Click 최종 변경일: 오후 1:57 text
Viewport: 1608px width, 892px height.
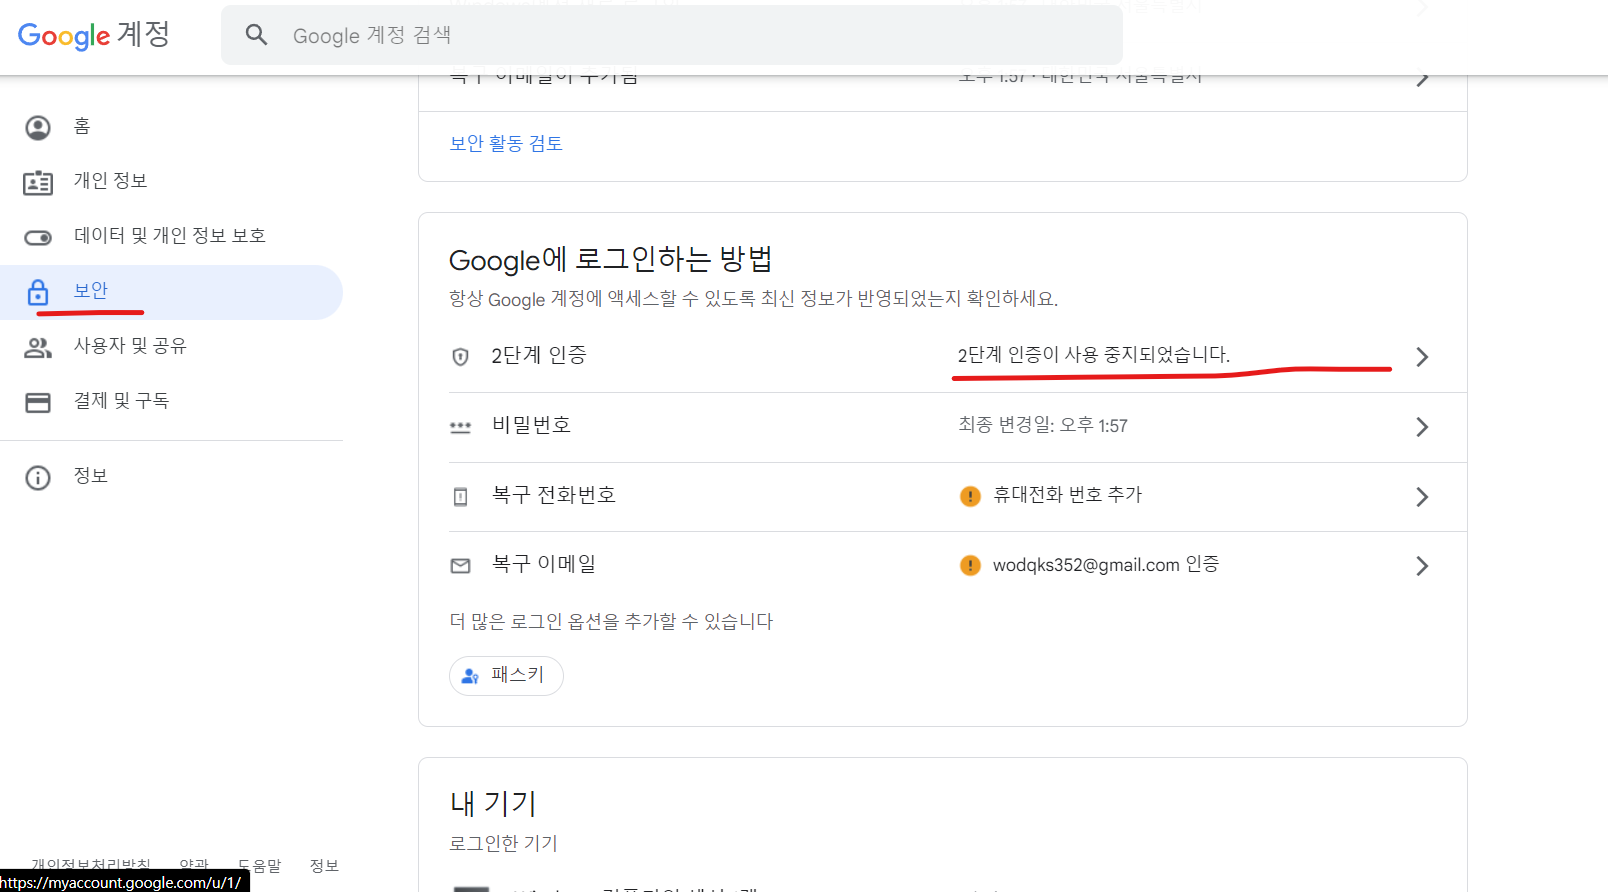point(1043,425)
